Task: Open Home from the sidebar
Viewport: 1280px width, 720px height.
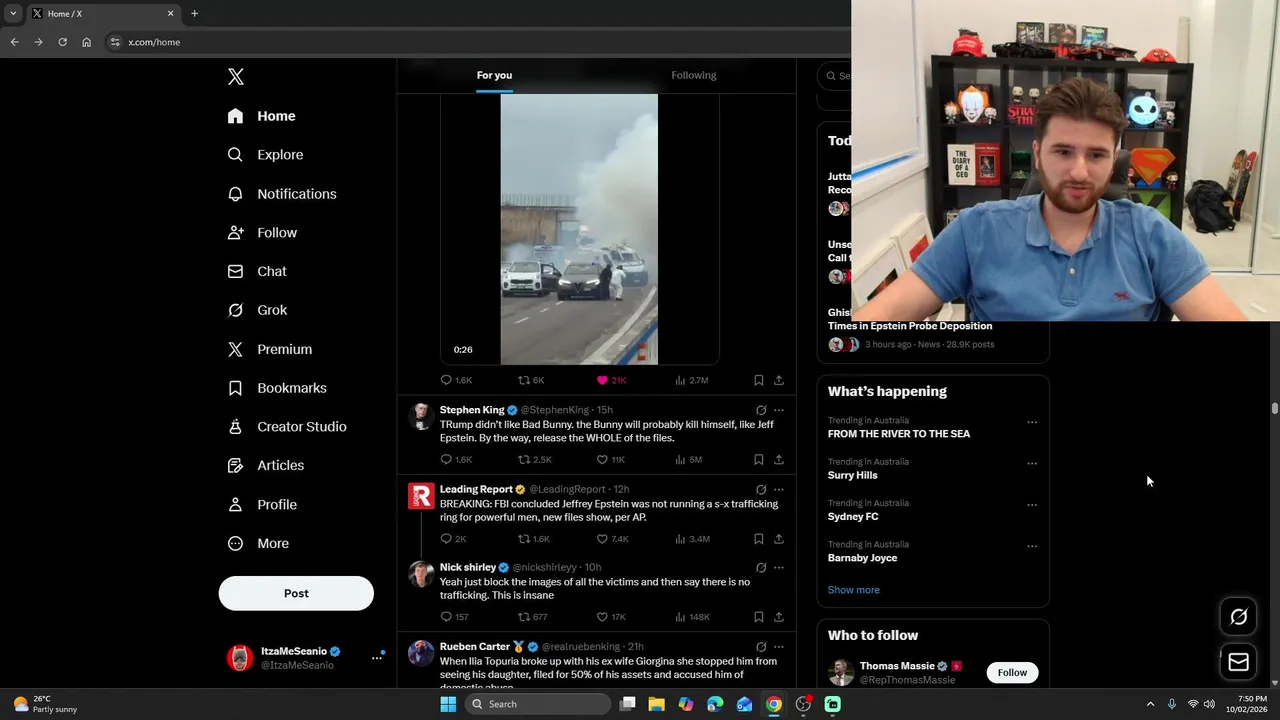Action: (262, 116)
